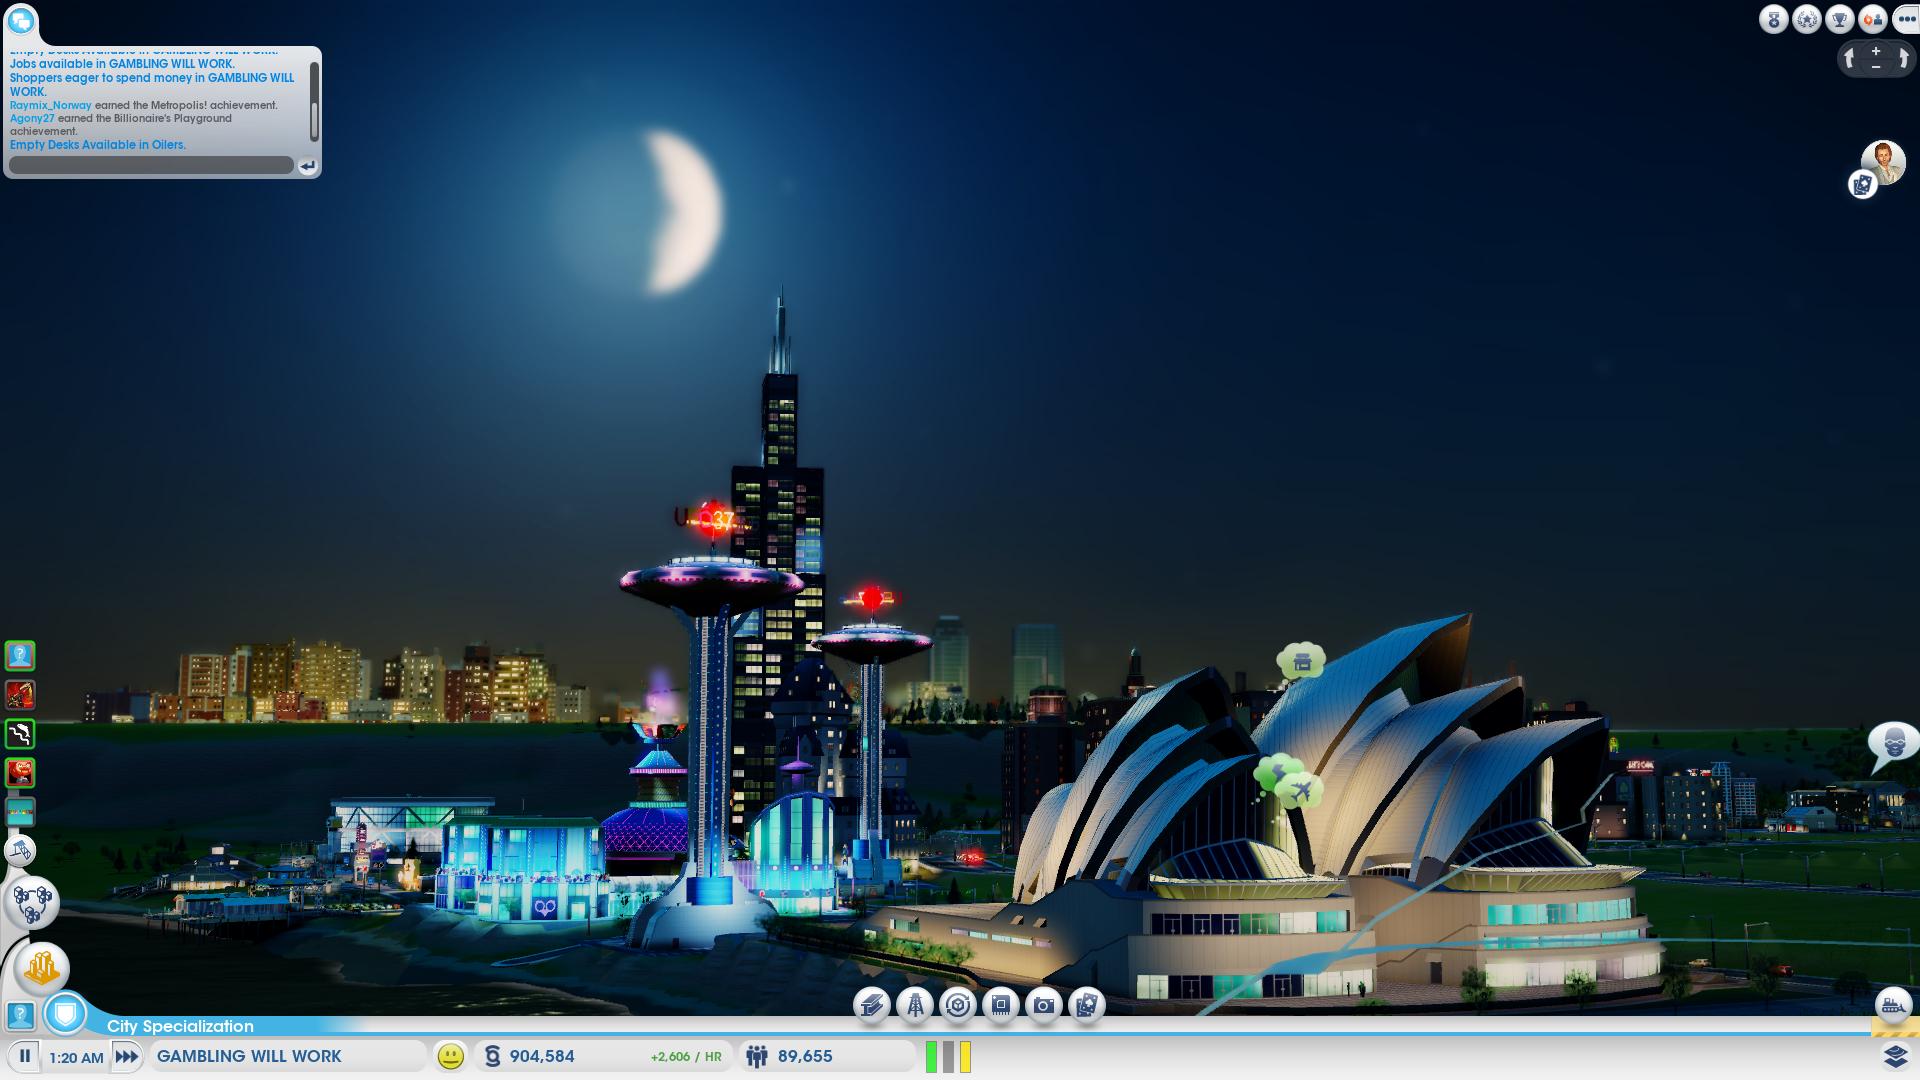The width and height of the screenshot is (1920, 1080).
Task: Zoom in with plus button
Action: coord(1876,51)
